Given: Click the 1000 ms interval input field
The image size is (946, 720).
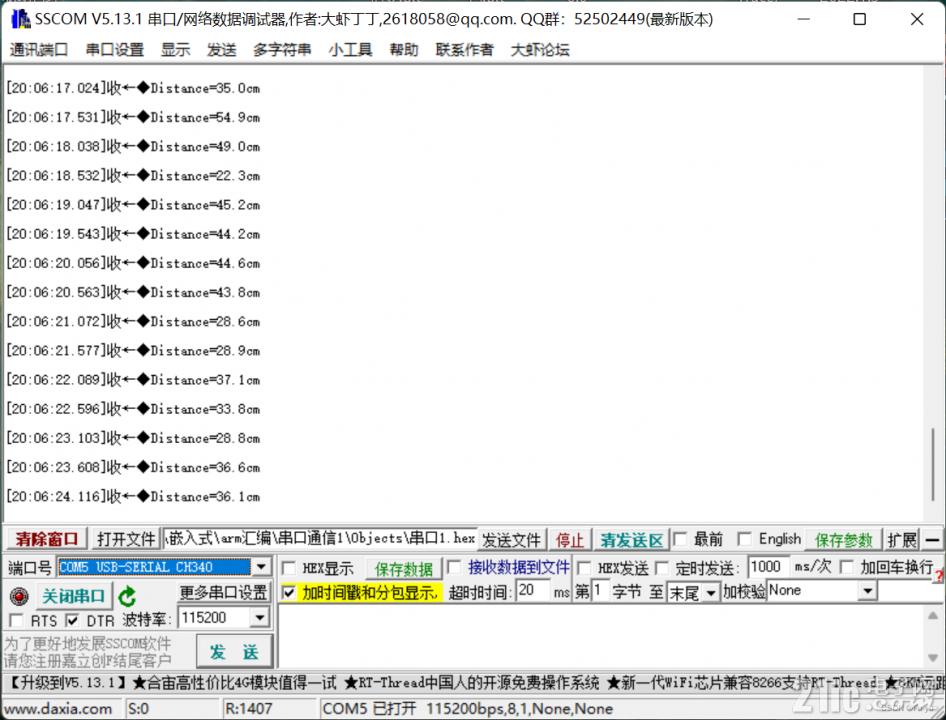Looking at the screenshot, I should (768, 567).
